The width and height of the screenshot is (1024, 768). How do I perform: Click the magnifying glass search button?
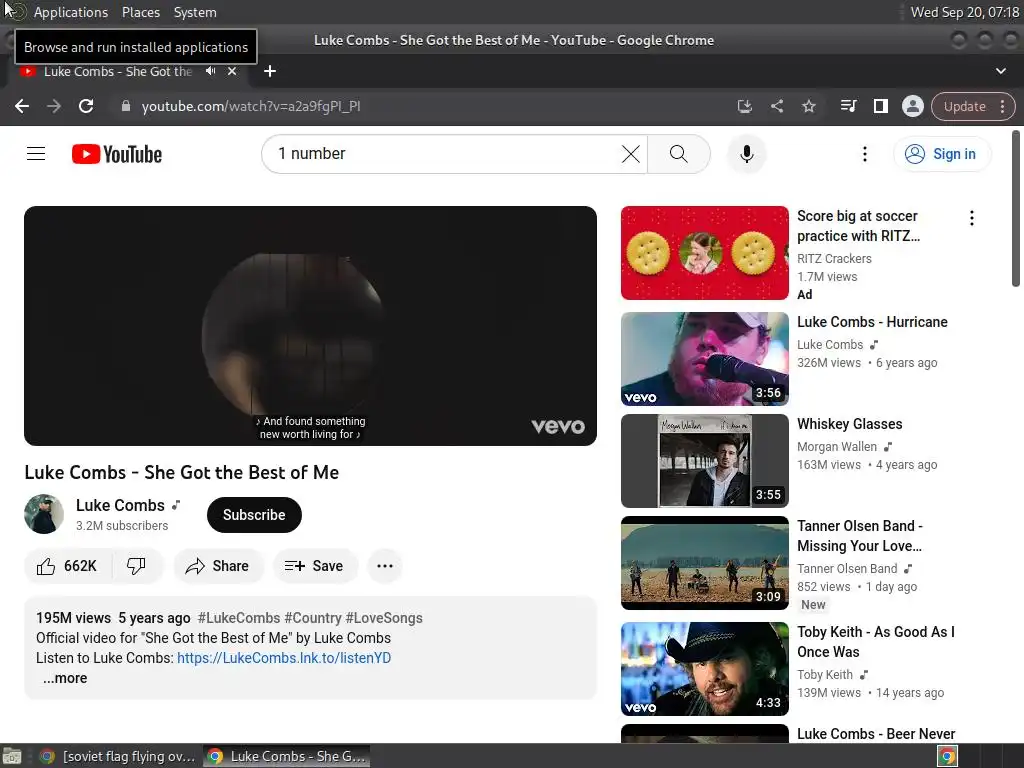click(679, 154)
